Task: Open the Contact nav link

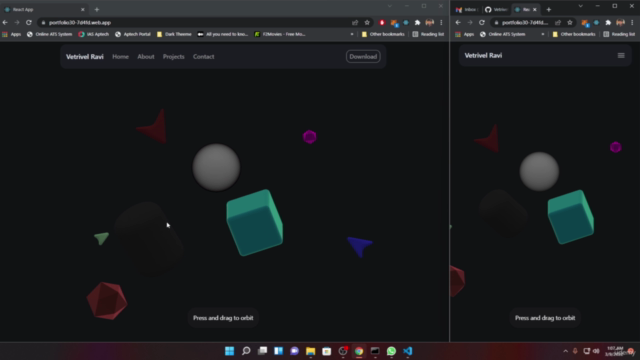Action: click(203, 57)
